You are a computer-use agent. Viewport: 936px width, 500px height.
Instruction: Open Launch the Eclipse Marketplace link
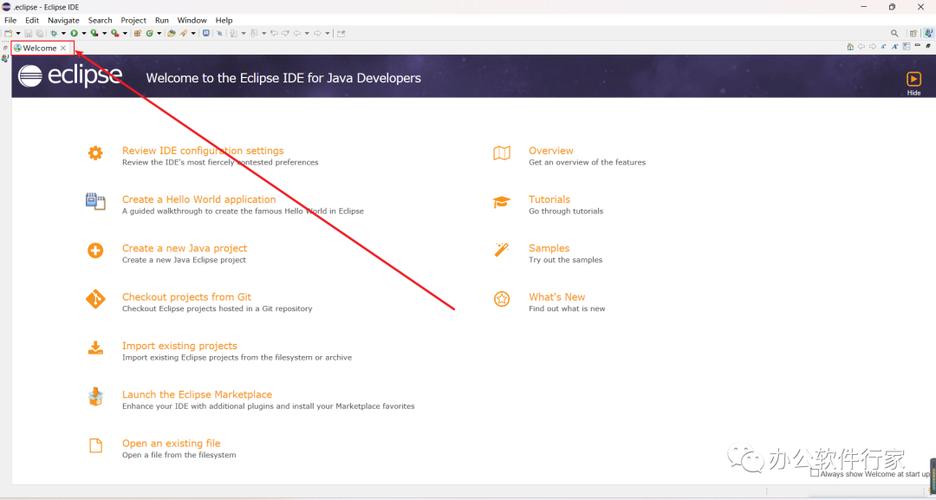click(x=197, y=394)
